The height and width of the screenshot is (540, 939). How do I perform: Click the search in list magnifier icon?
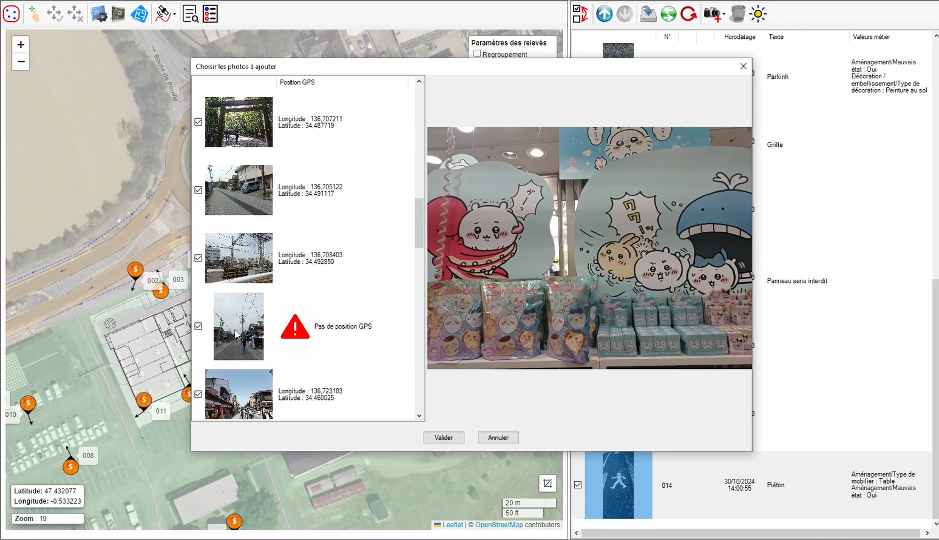pyautogui.click(x=190, y=13)
